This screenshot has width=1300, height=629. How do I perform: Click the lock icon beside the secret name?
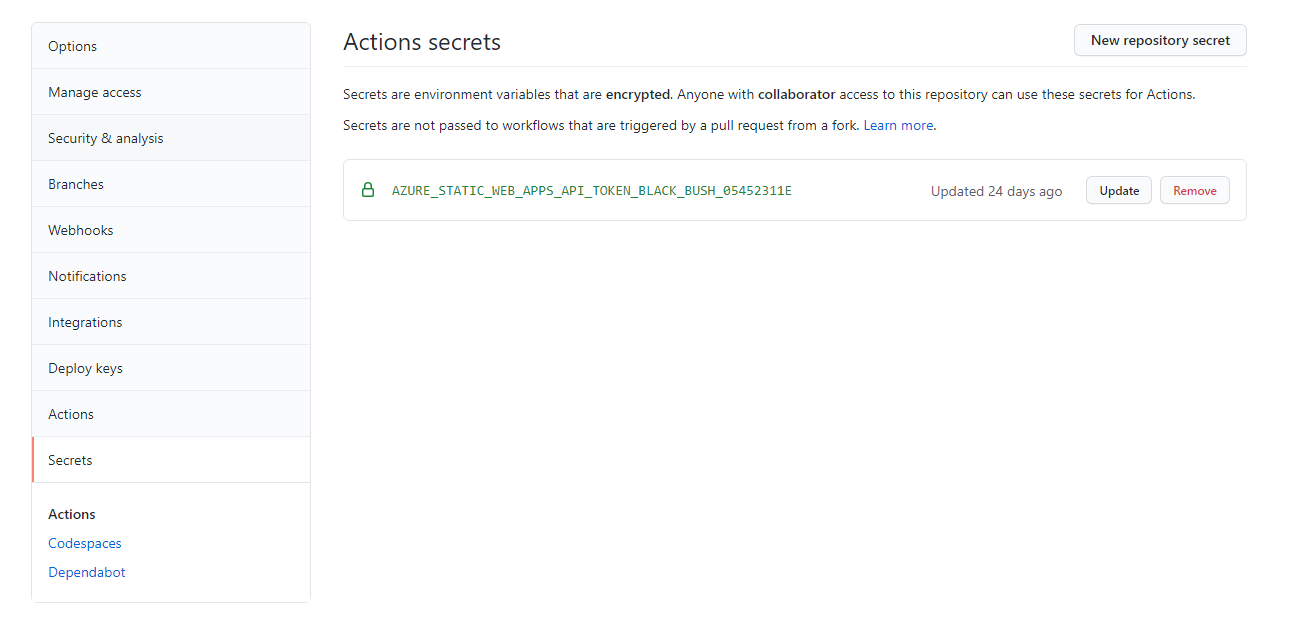click(x=368, y=190)
